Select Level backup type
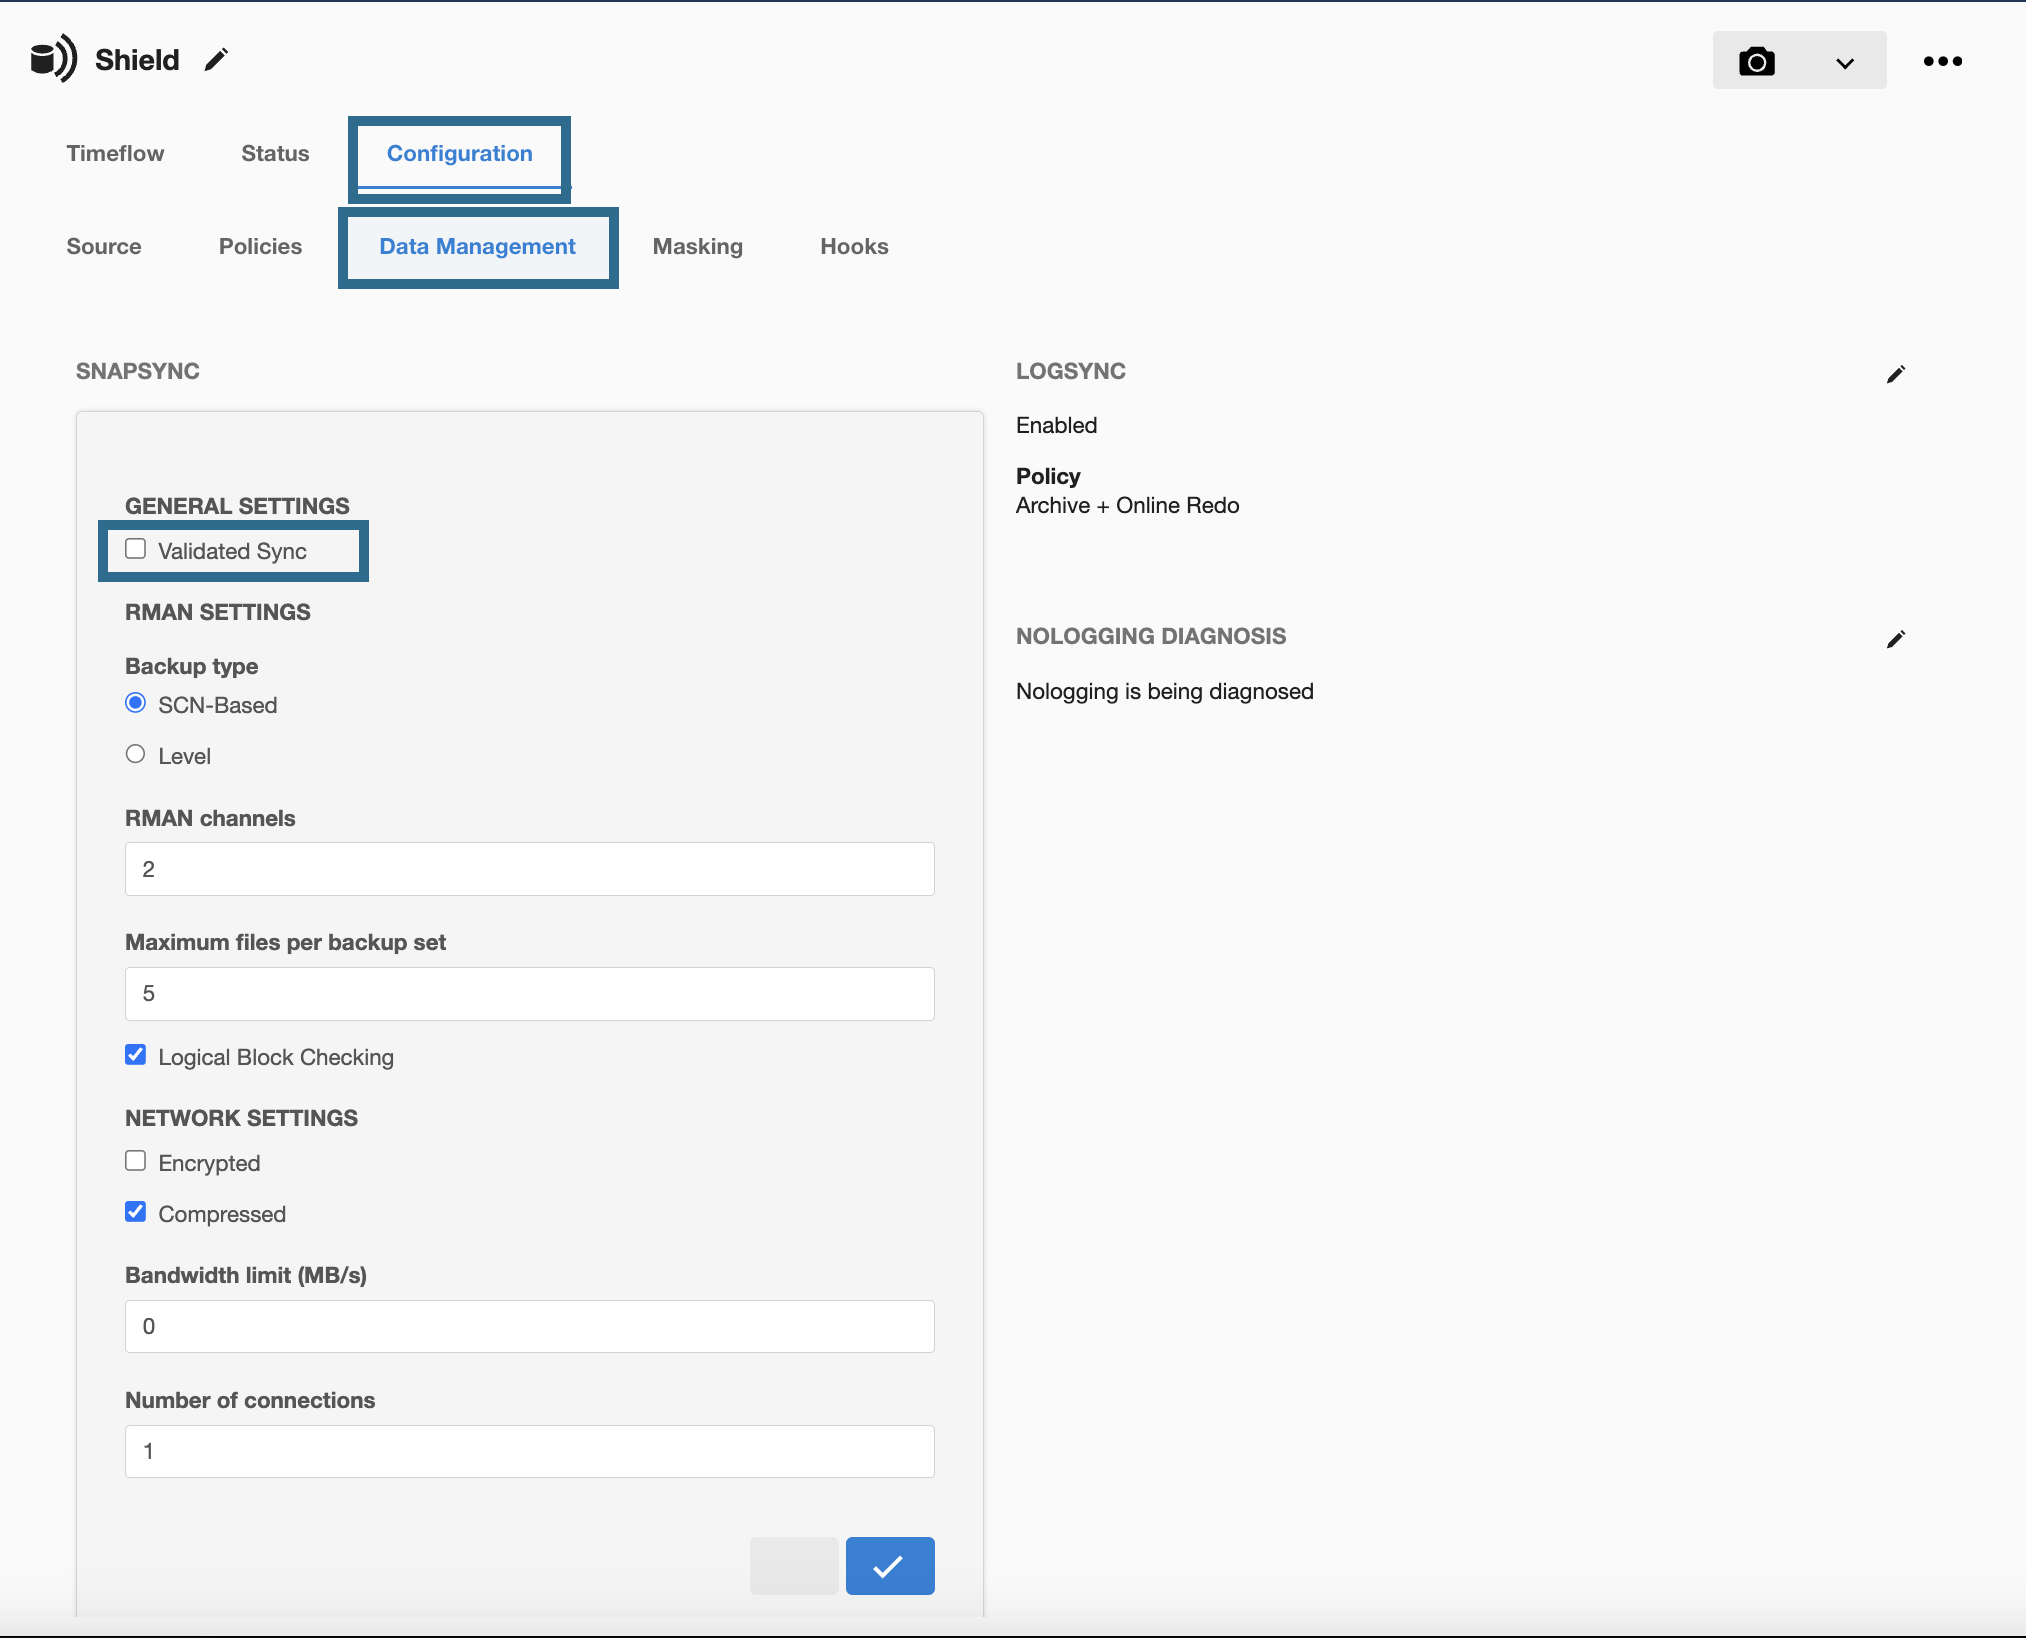This screenshot has width=2026, height=1638. 136,754
